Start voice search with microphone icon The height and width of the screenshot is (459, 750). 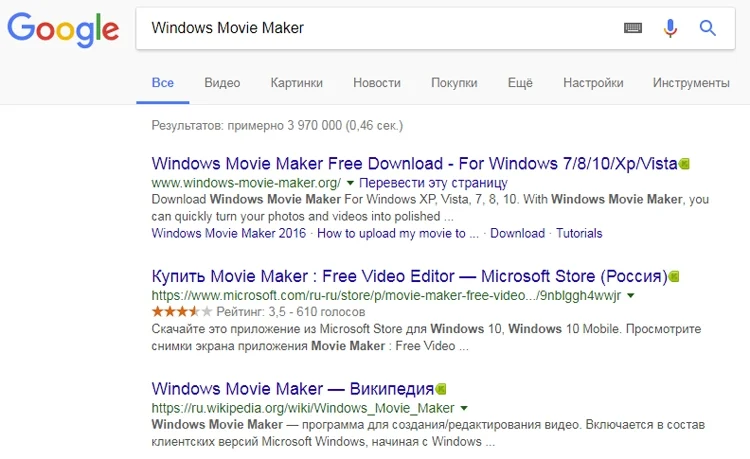click(670, 28)
